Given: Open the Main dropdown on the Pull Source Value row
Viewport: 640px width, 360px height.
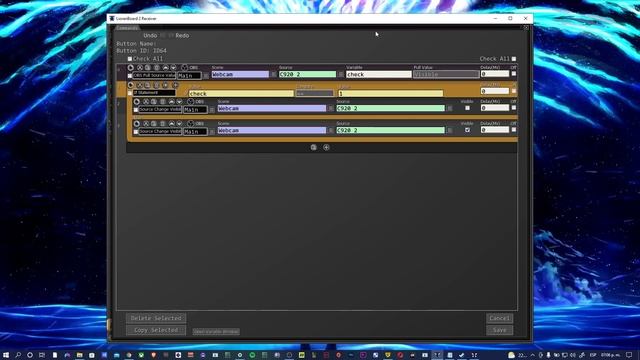Looking at the screenshot, I should coord(189,76).
